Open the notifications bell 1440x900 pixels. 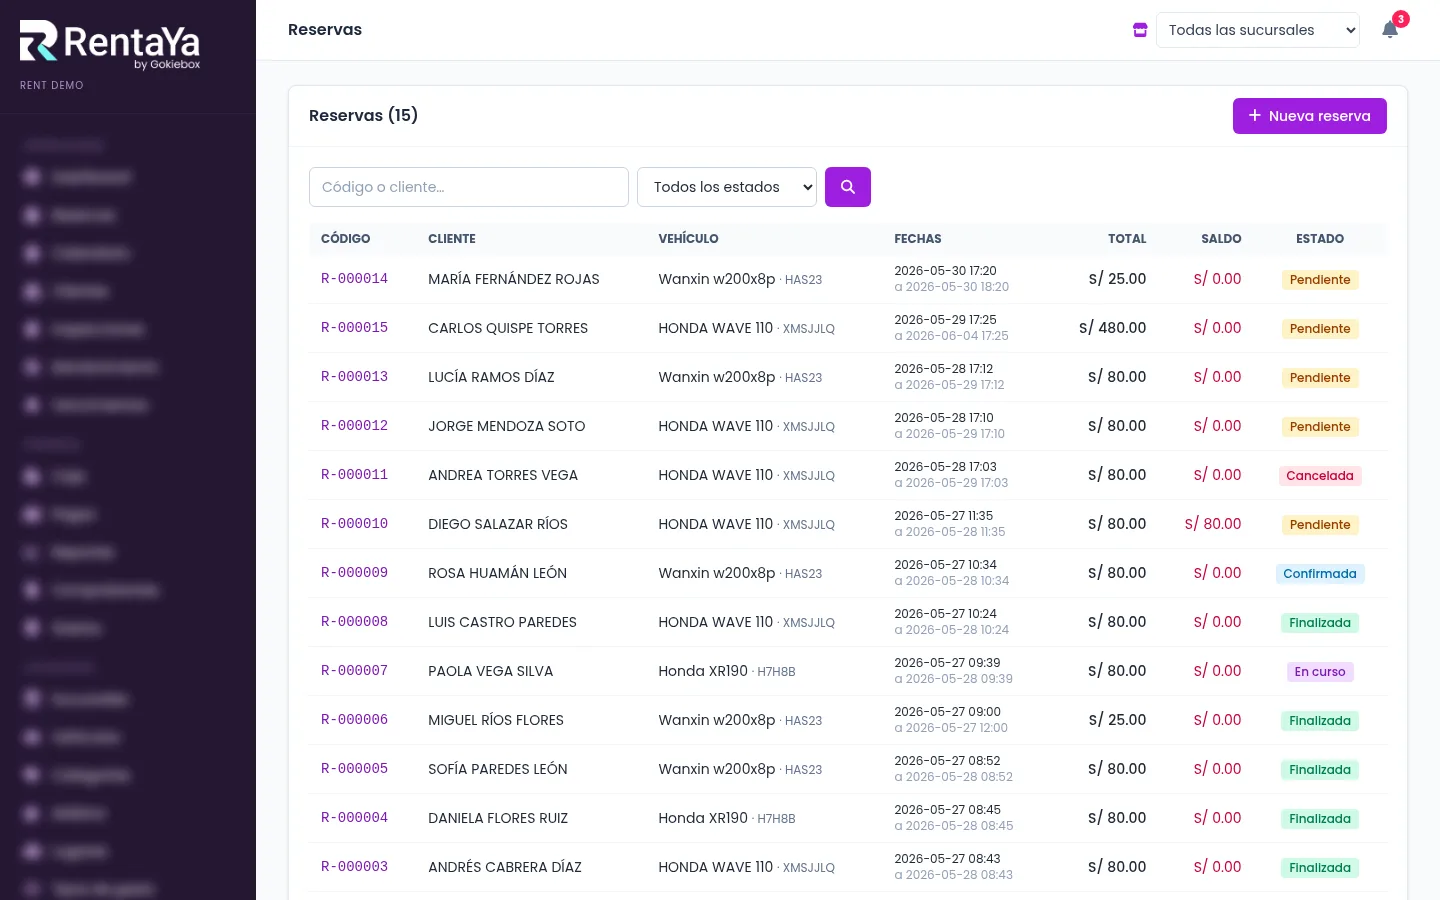pos(1390,30)
